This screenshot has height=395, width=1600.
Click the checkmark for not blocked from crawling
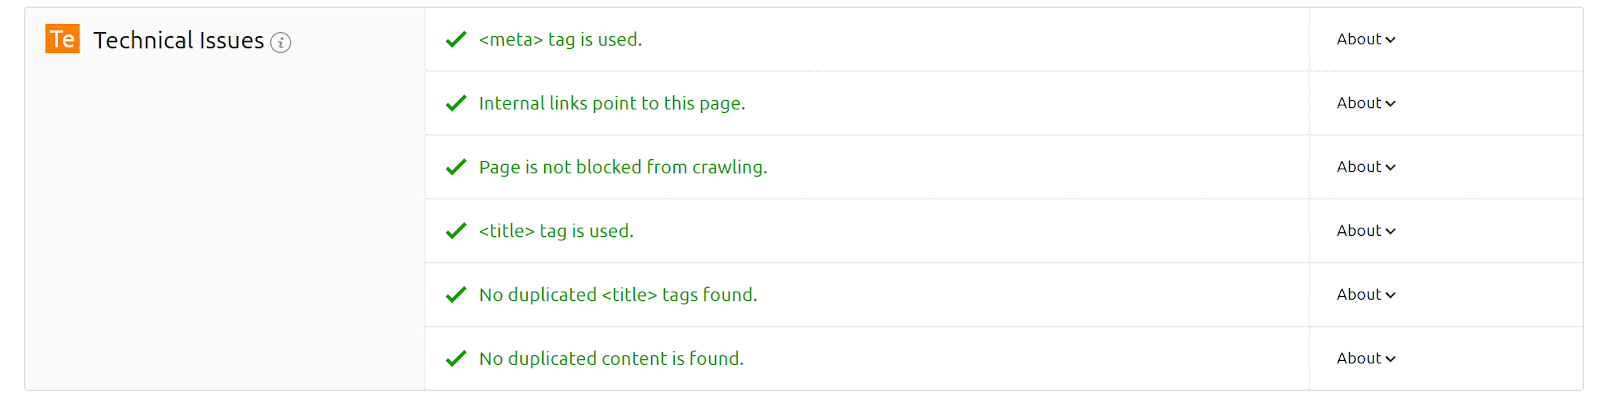pos(456,167)
